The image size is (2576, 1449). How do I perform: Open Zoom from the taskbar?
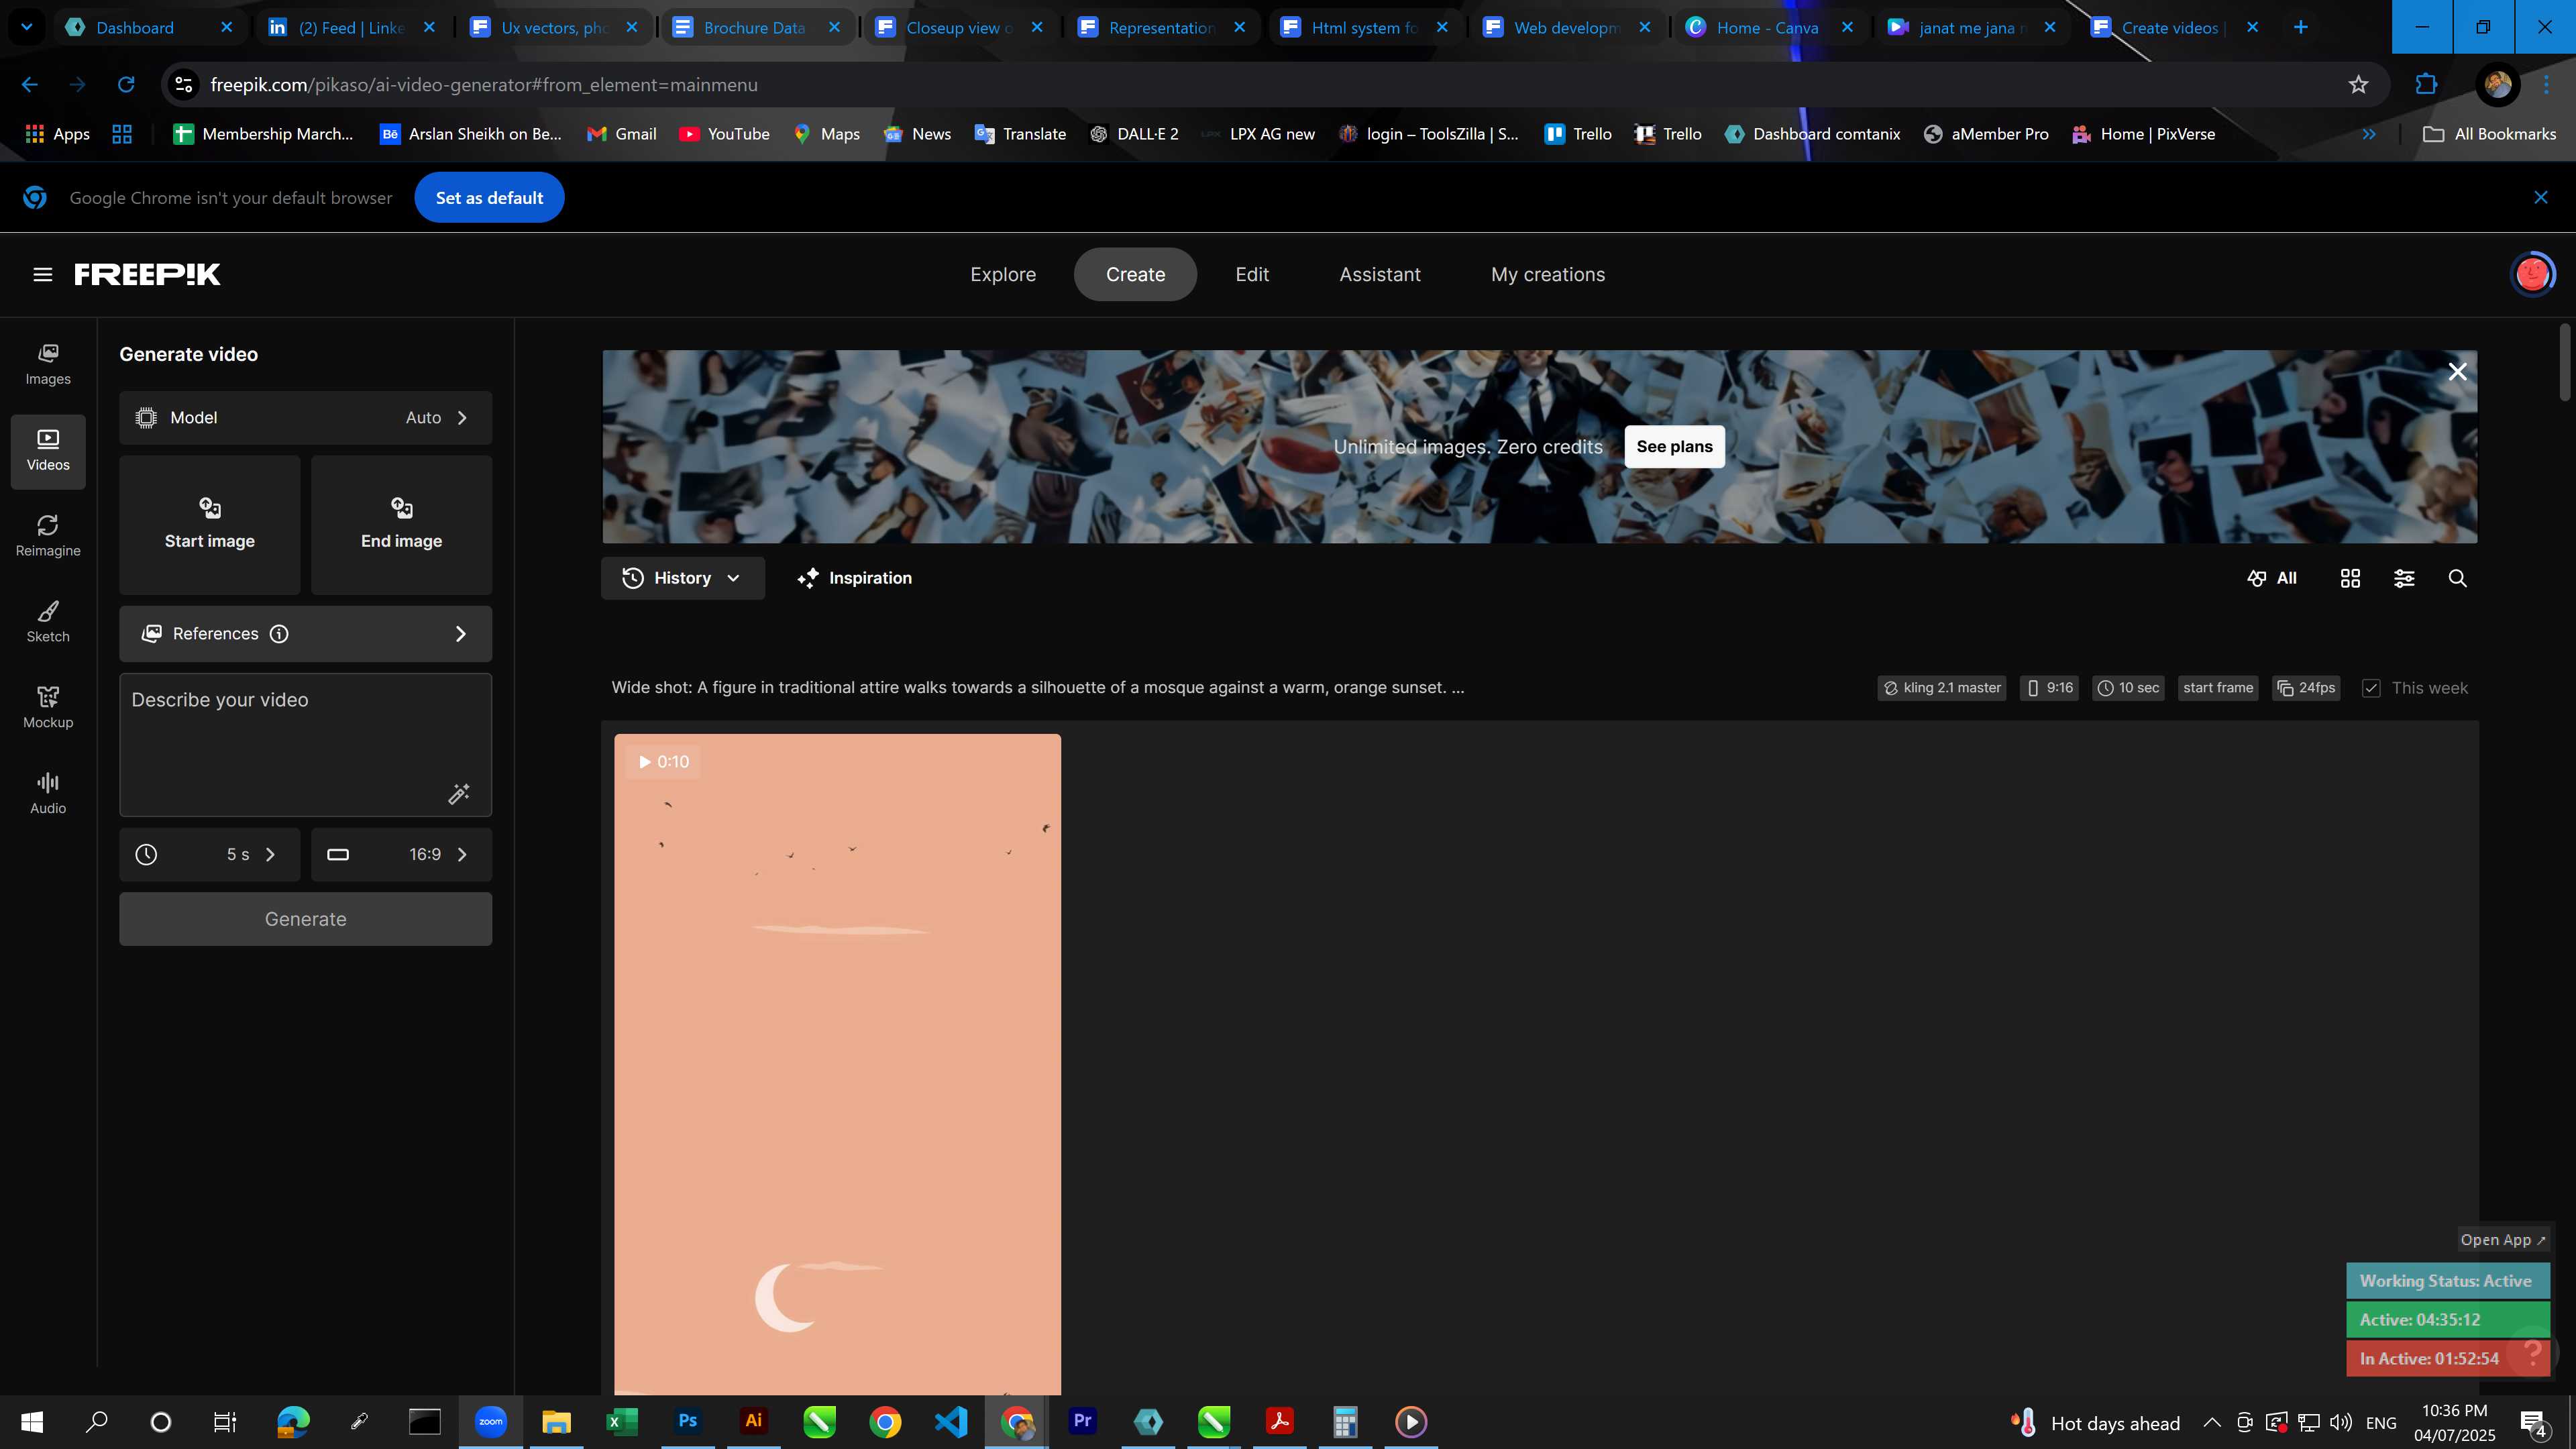[x=490, y=1421]
